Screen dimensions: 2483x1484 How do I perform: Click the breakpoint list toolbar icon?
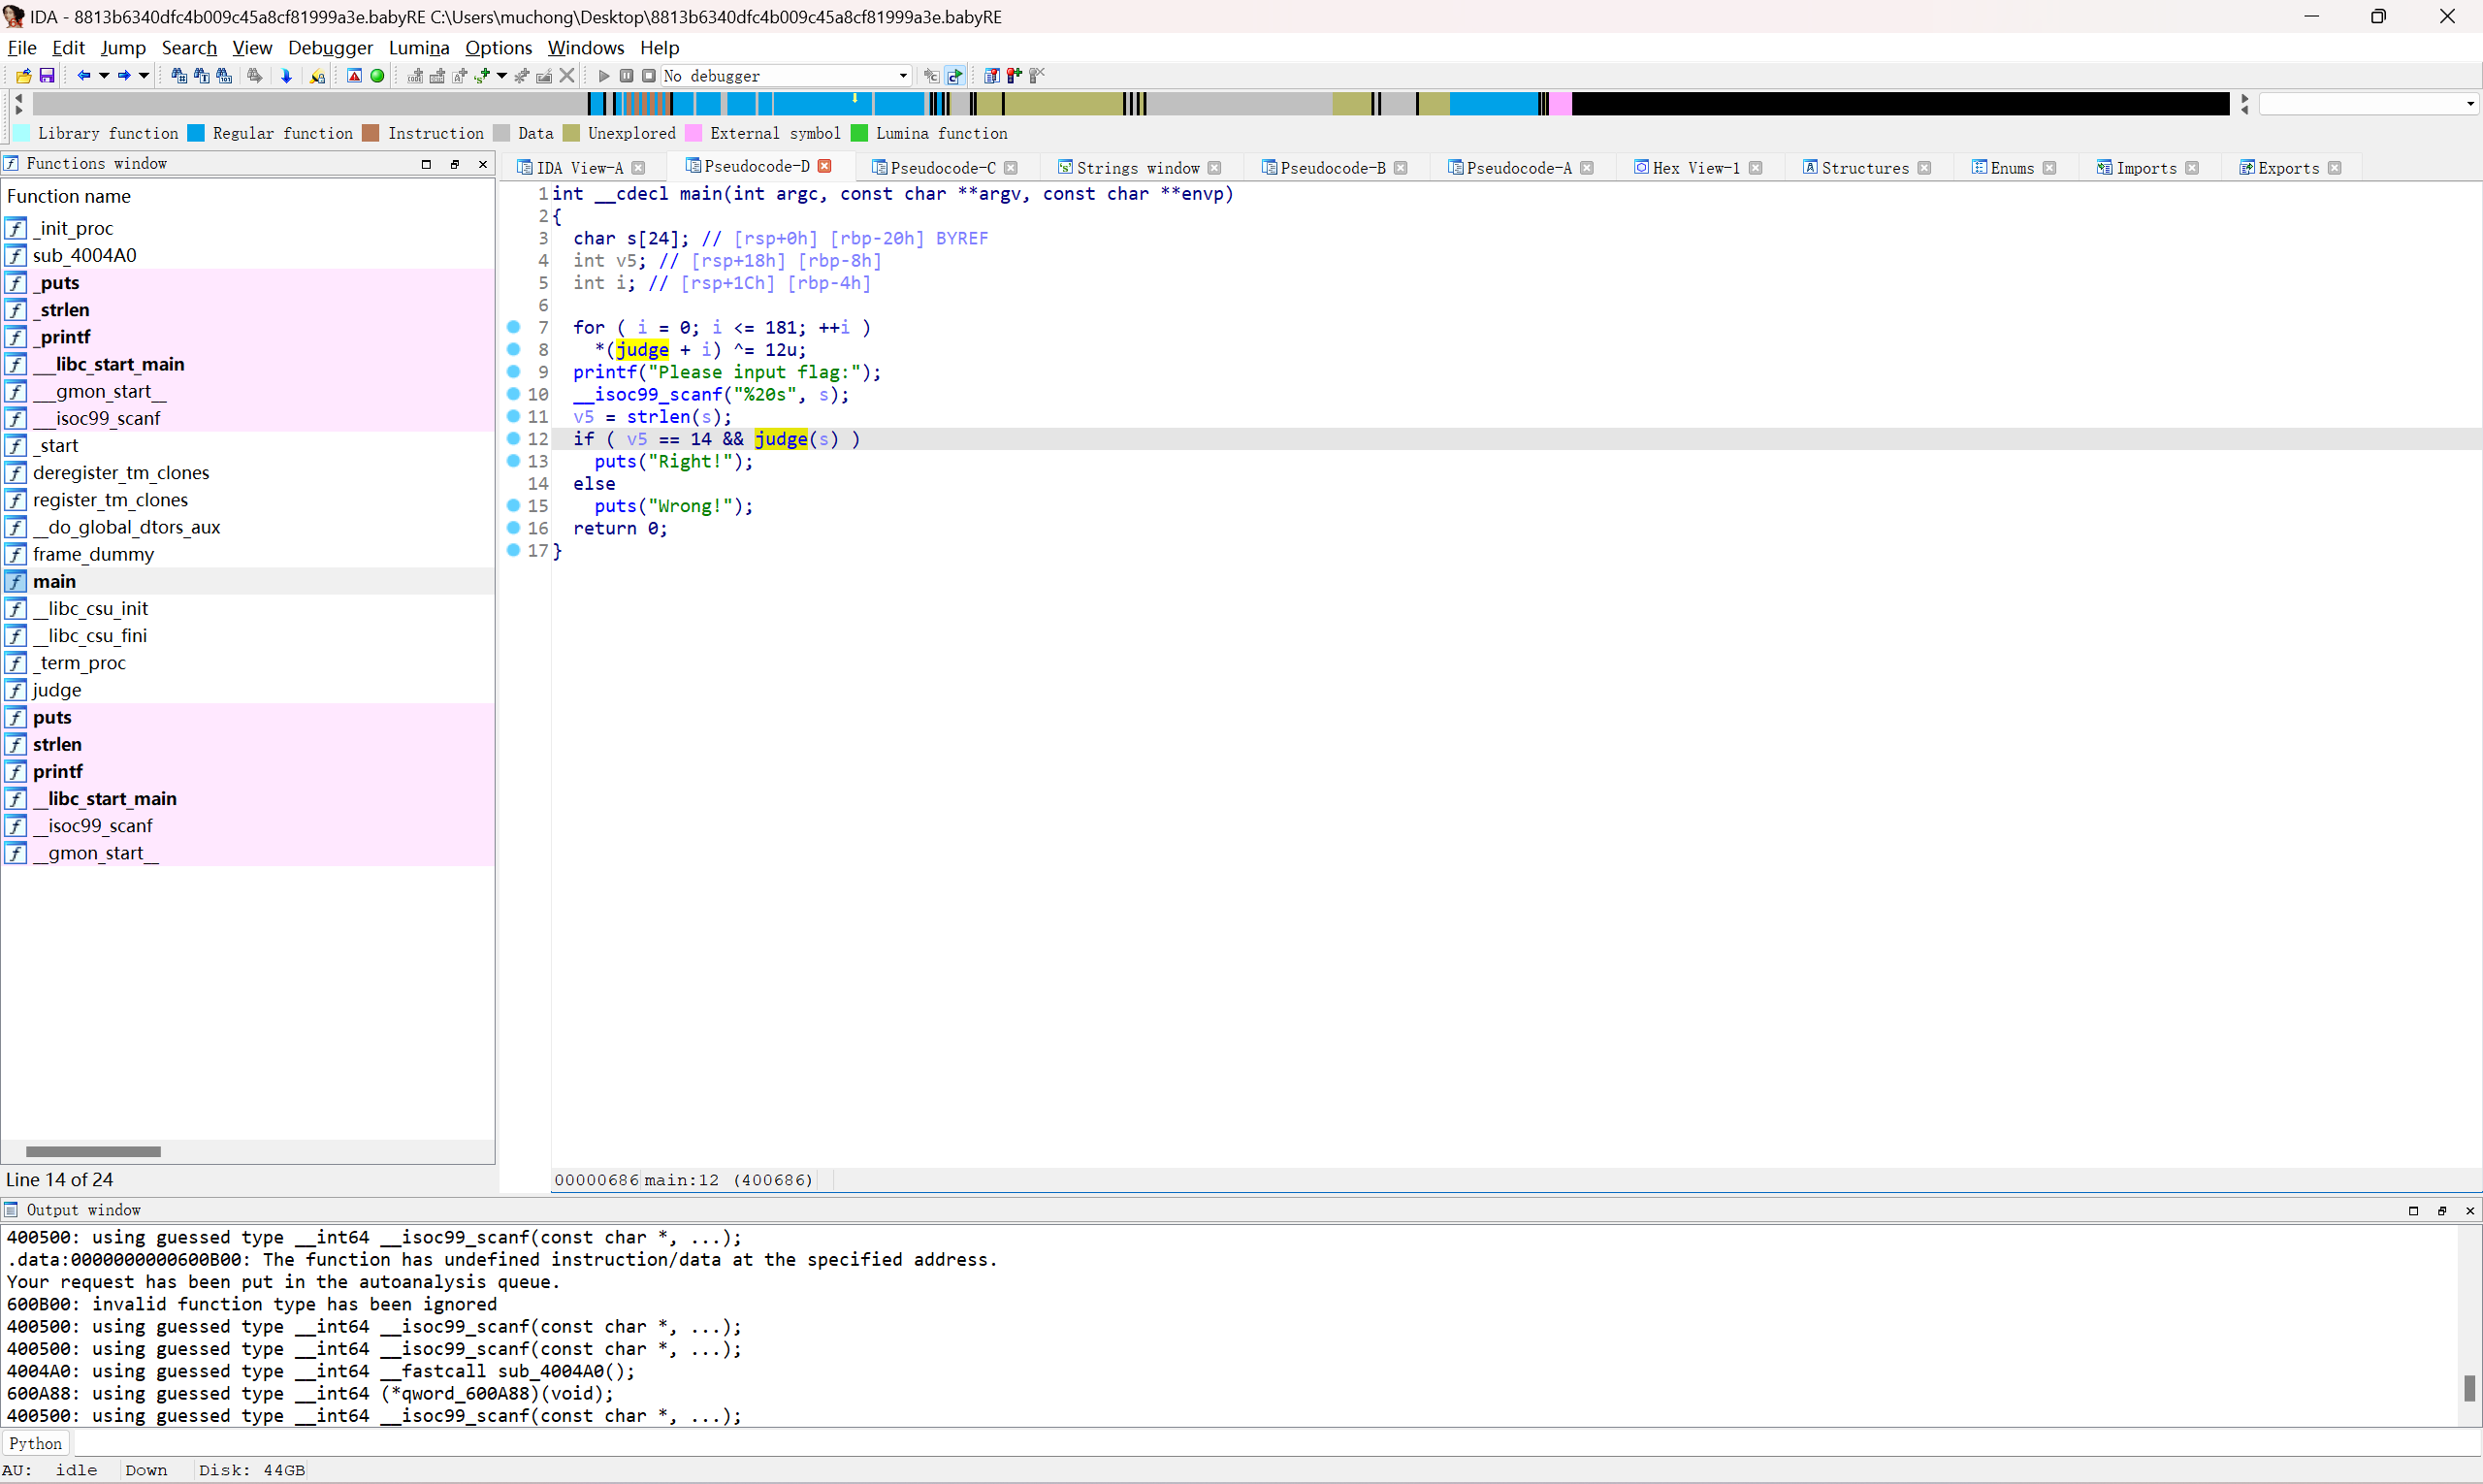[x=992, y=76]
